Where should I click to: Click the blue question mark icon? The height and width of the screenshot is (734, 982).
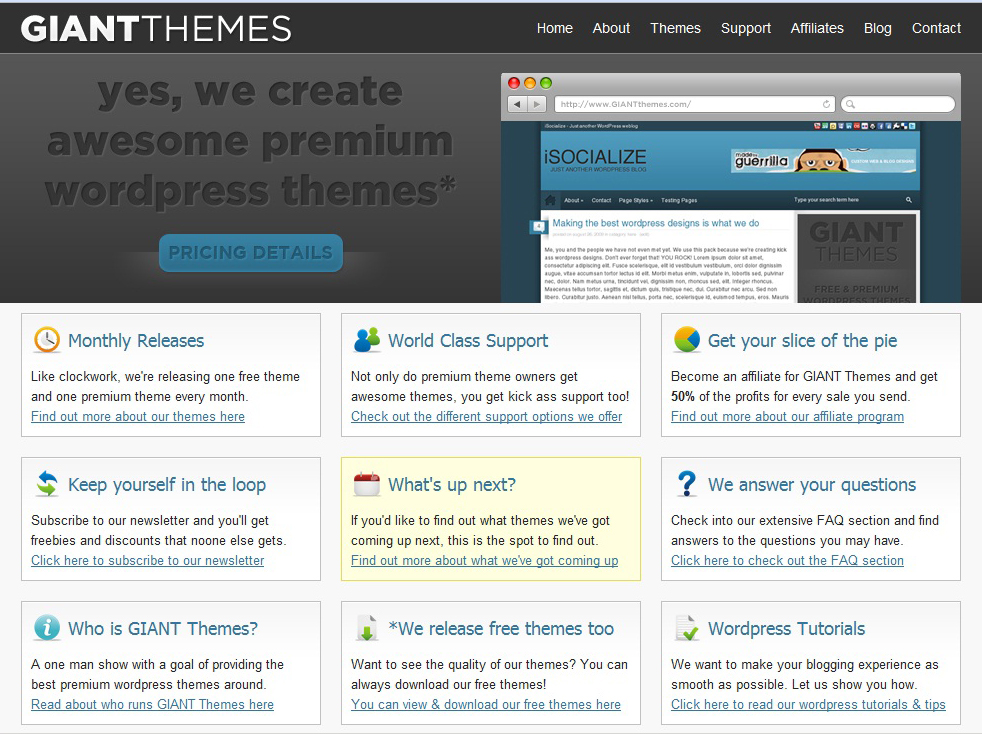(687, 484)
